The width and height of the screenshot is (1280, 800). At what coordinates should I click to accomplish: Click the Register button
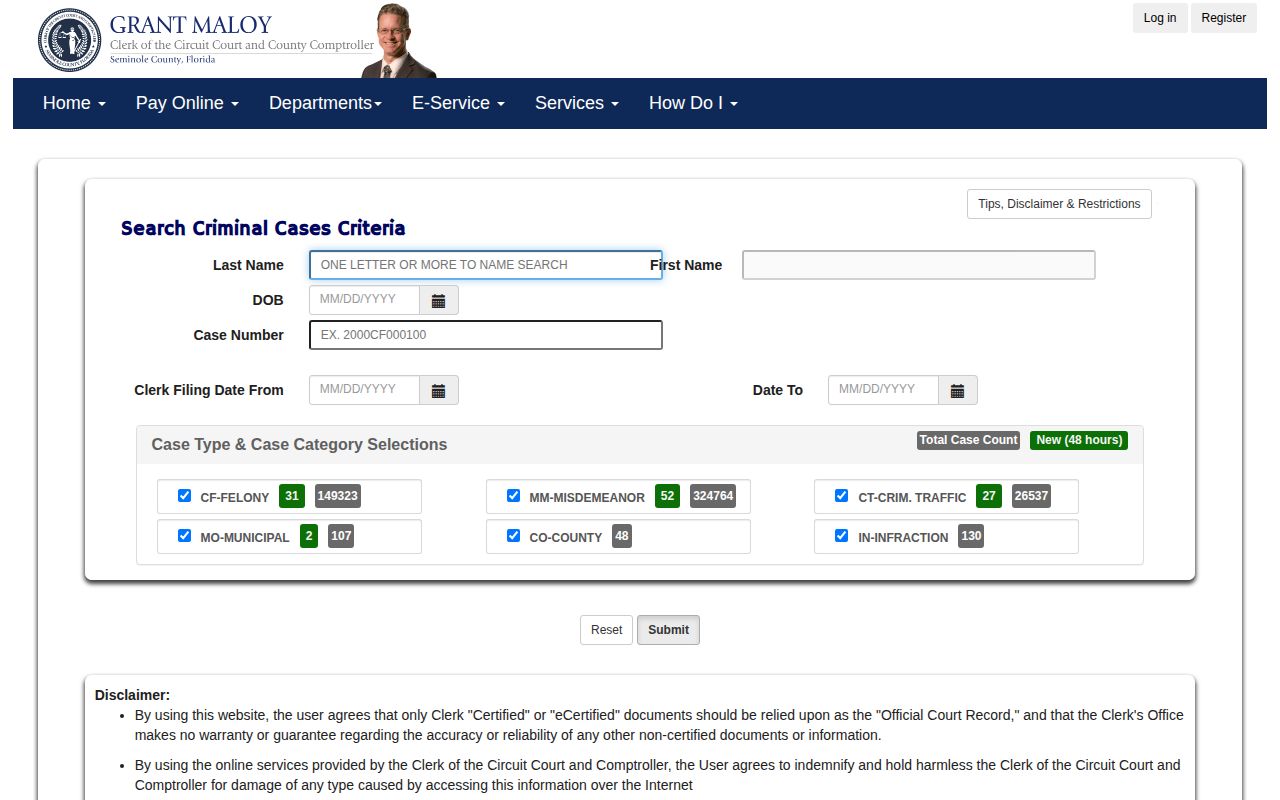pyautogui.click(x=1223, y=18)
